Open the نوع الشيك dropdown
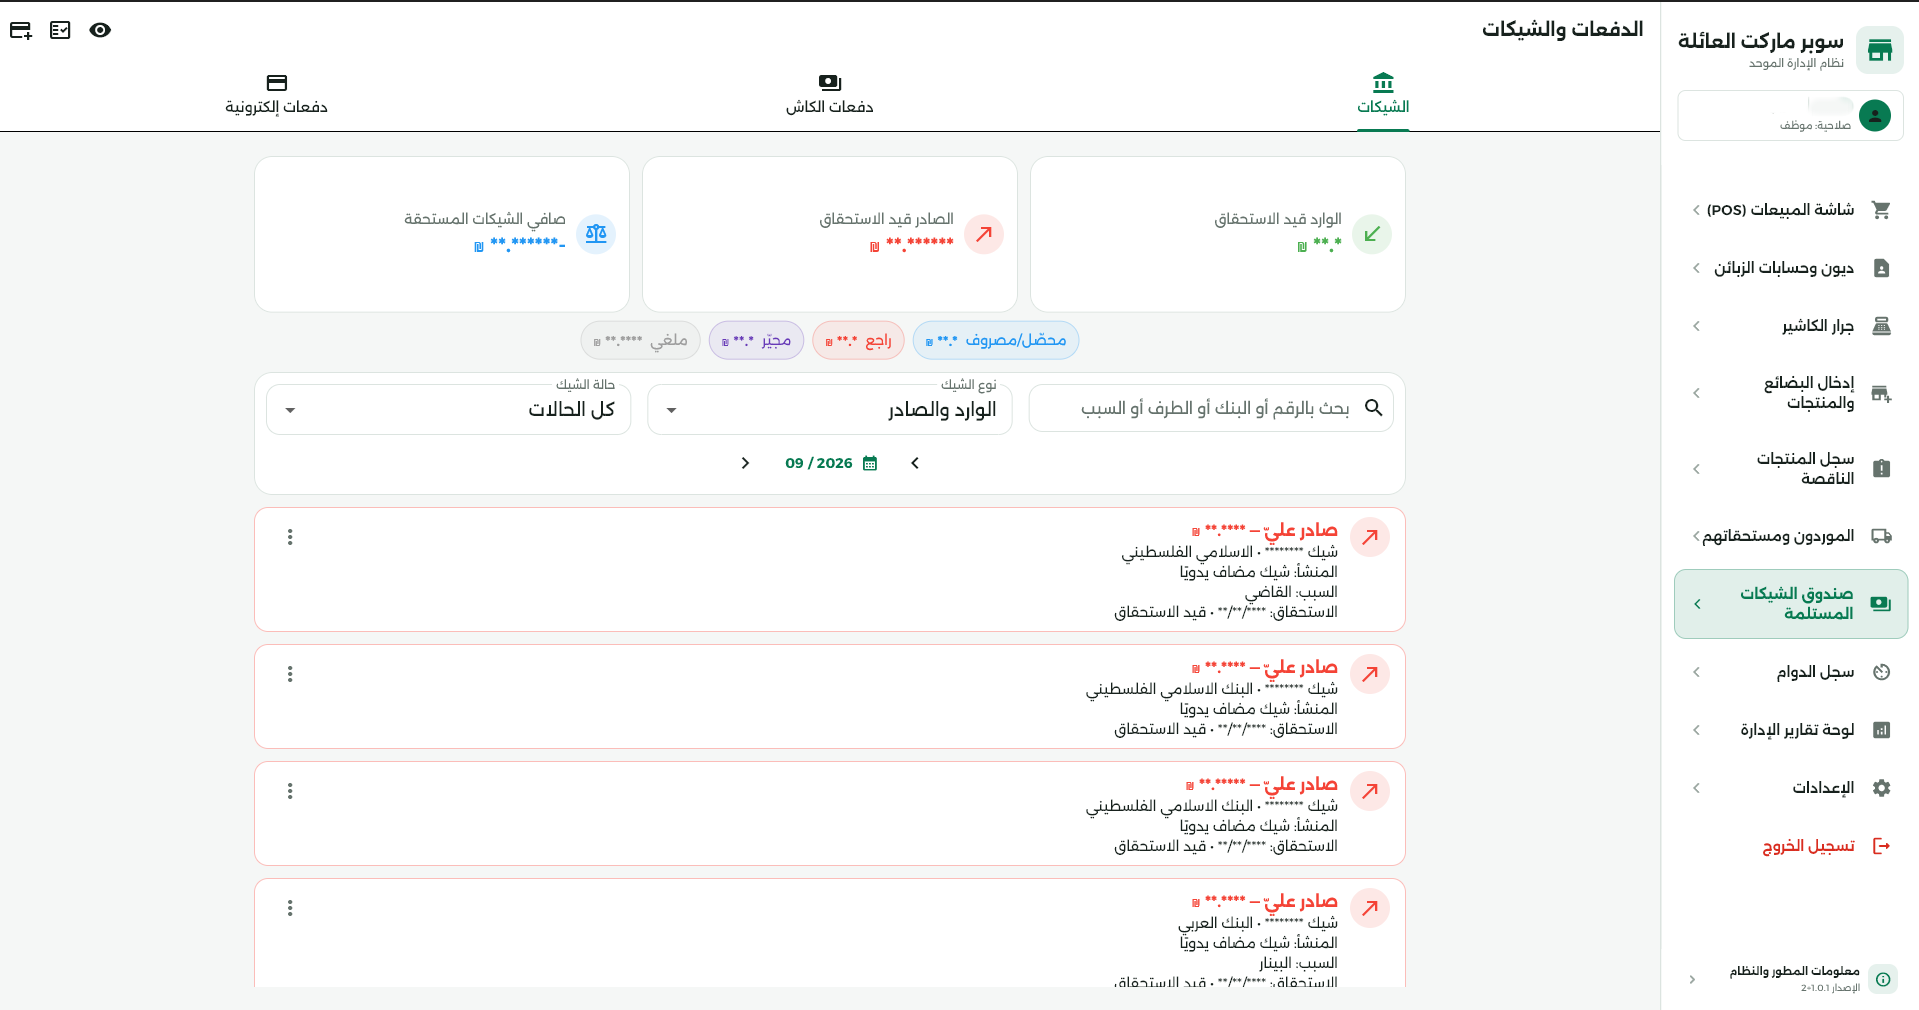1919x1010 pixels. 829,410
